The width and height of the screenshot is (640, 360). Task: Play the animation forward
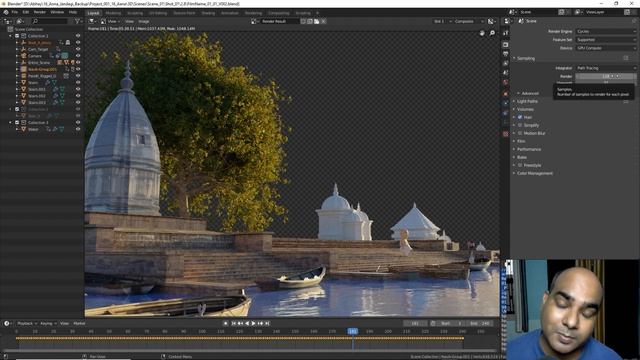(253, 323)
